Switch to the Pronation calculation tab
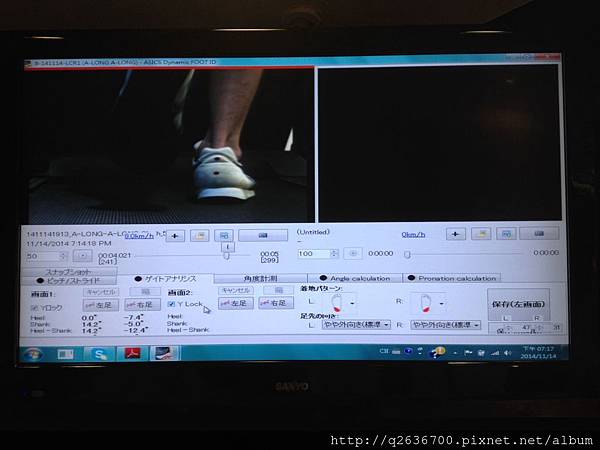The height and width of the screenshot is (450, 600). 452,278
